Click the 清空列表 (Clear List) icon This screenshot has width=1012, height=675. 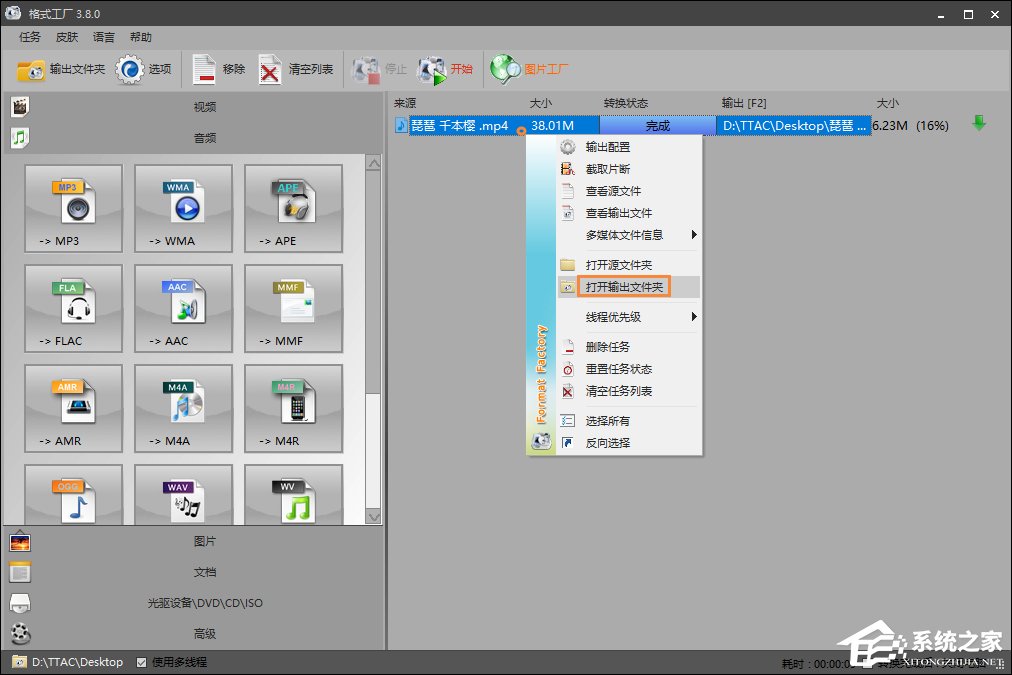click(x=290, y=68)
